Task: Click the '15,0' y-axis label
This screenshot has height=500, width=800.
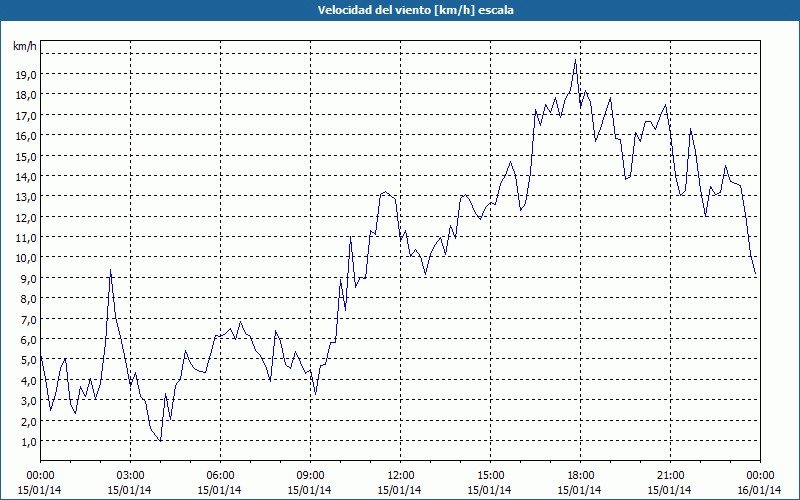Action: click(26, 156)
